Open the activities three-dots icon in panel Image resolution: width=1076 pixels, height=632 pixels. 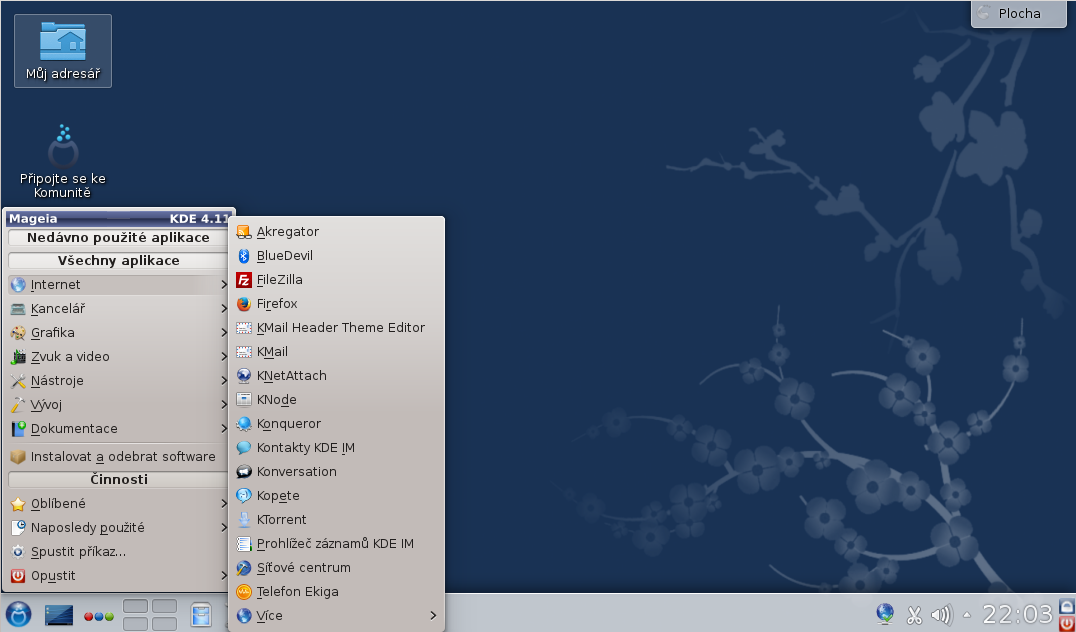pos(99,616)
